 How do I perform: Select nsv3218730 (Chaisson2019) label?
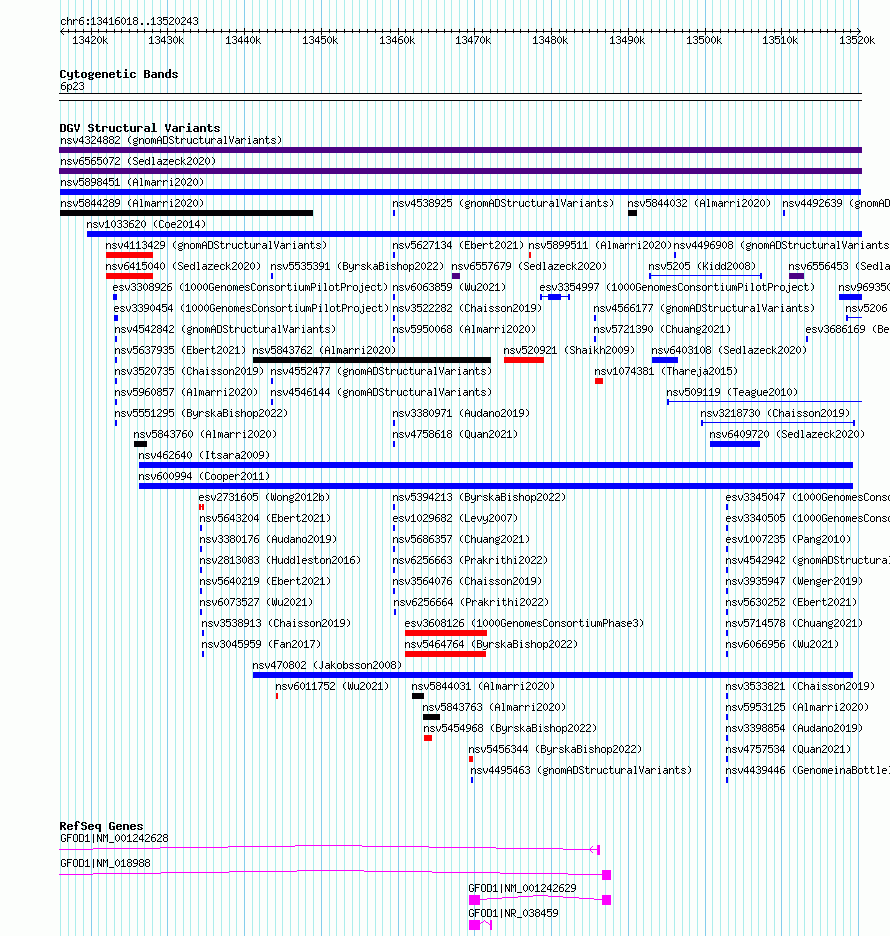775,413
